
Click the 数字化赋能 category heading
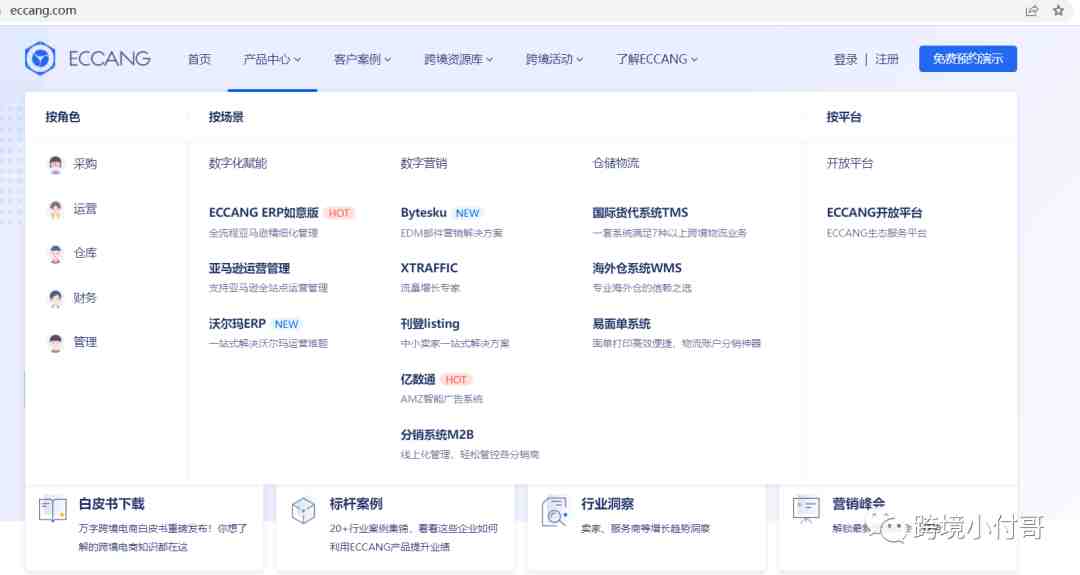point(238,163)
